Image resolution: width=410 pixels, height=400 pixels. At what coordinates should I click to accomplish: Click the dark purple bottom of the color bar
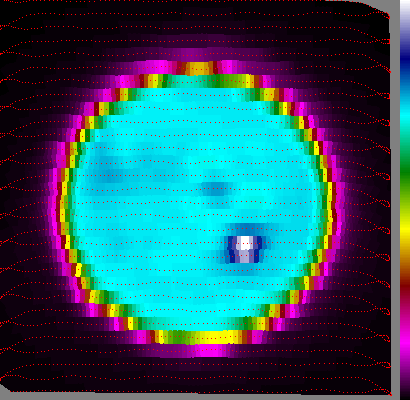405,383
